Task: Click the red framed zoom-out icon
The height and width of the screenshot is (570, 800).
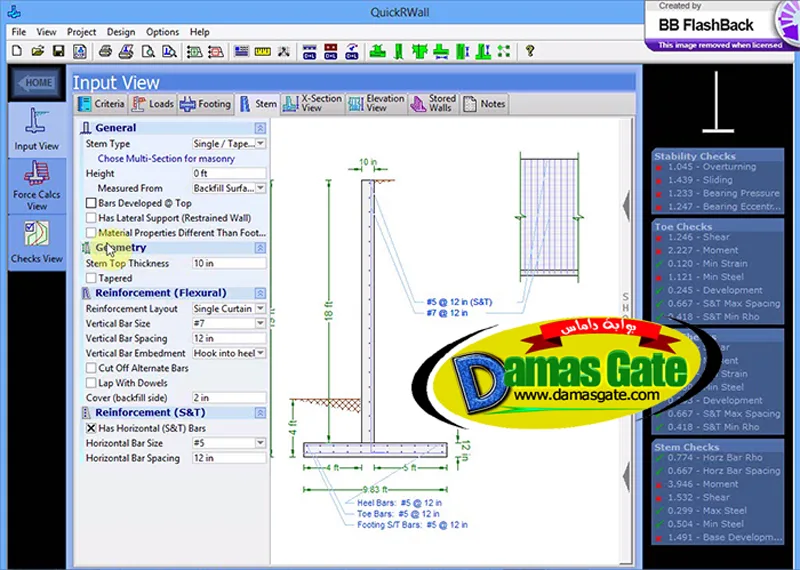Action: [x=216, y=51]
